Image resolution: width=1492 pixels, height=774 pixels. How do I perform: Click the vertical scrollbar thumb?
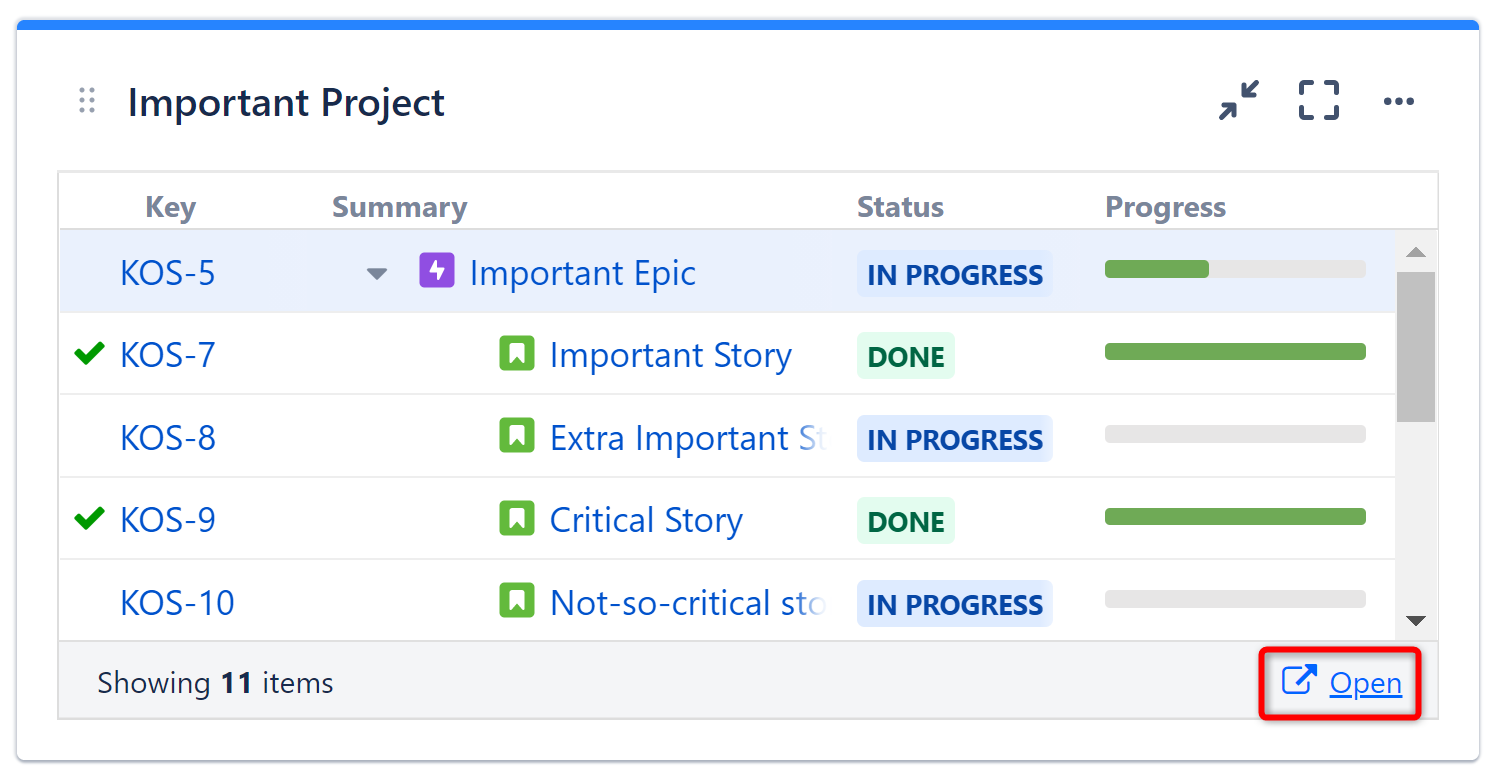tap(1415, 345)
